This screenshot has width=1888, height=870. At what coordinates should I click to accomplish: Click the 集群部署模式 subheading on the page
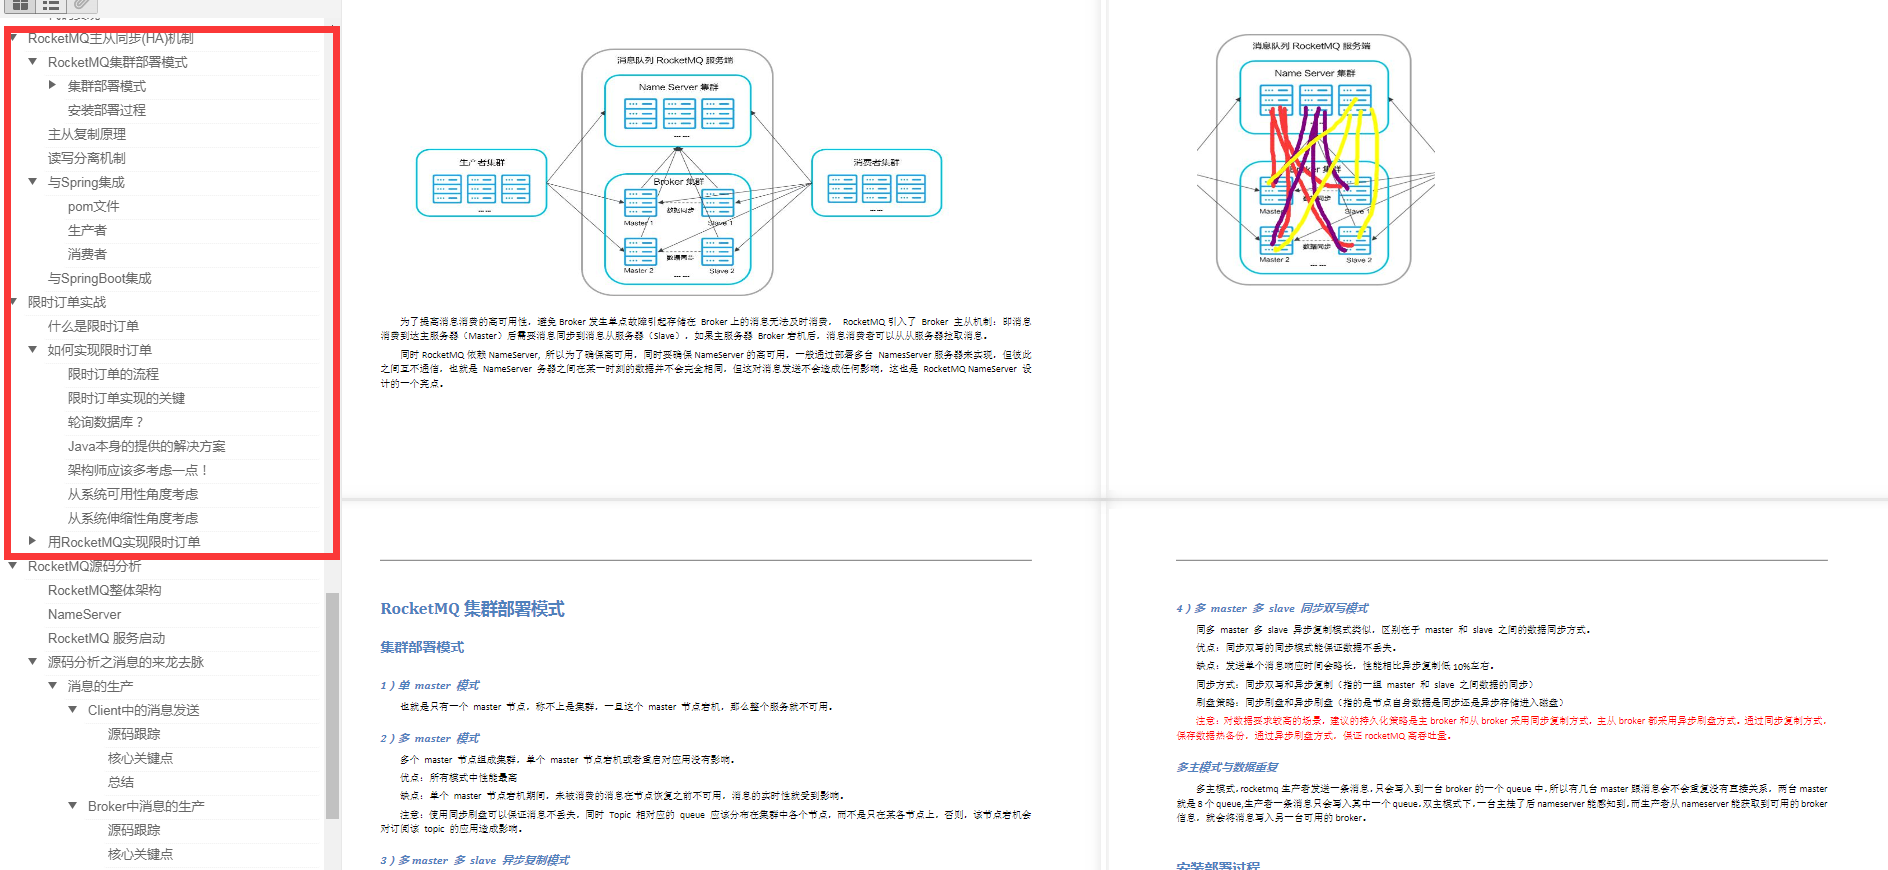coord(422,647)
